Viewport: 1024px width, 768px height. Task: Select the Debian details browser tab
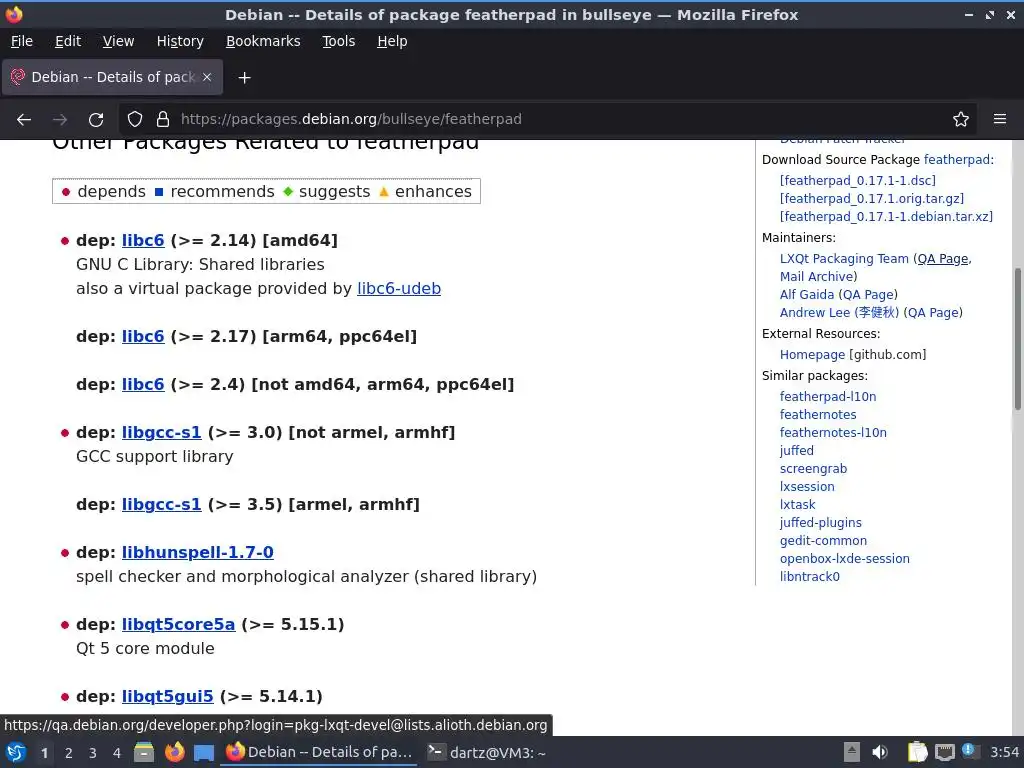112,77
